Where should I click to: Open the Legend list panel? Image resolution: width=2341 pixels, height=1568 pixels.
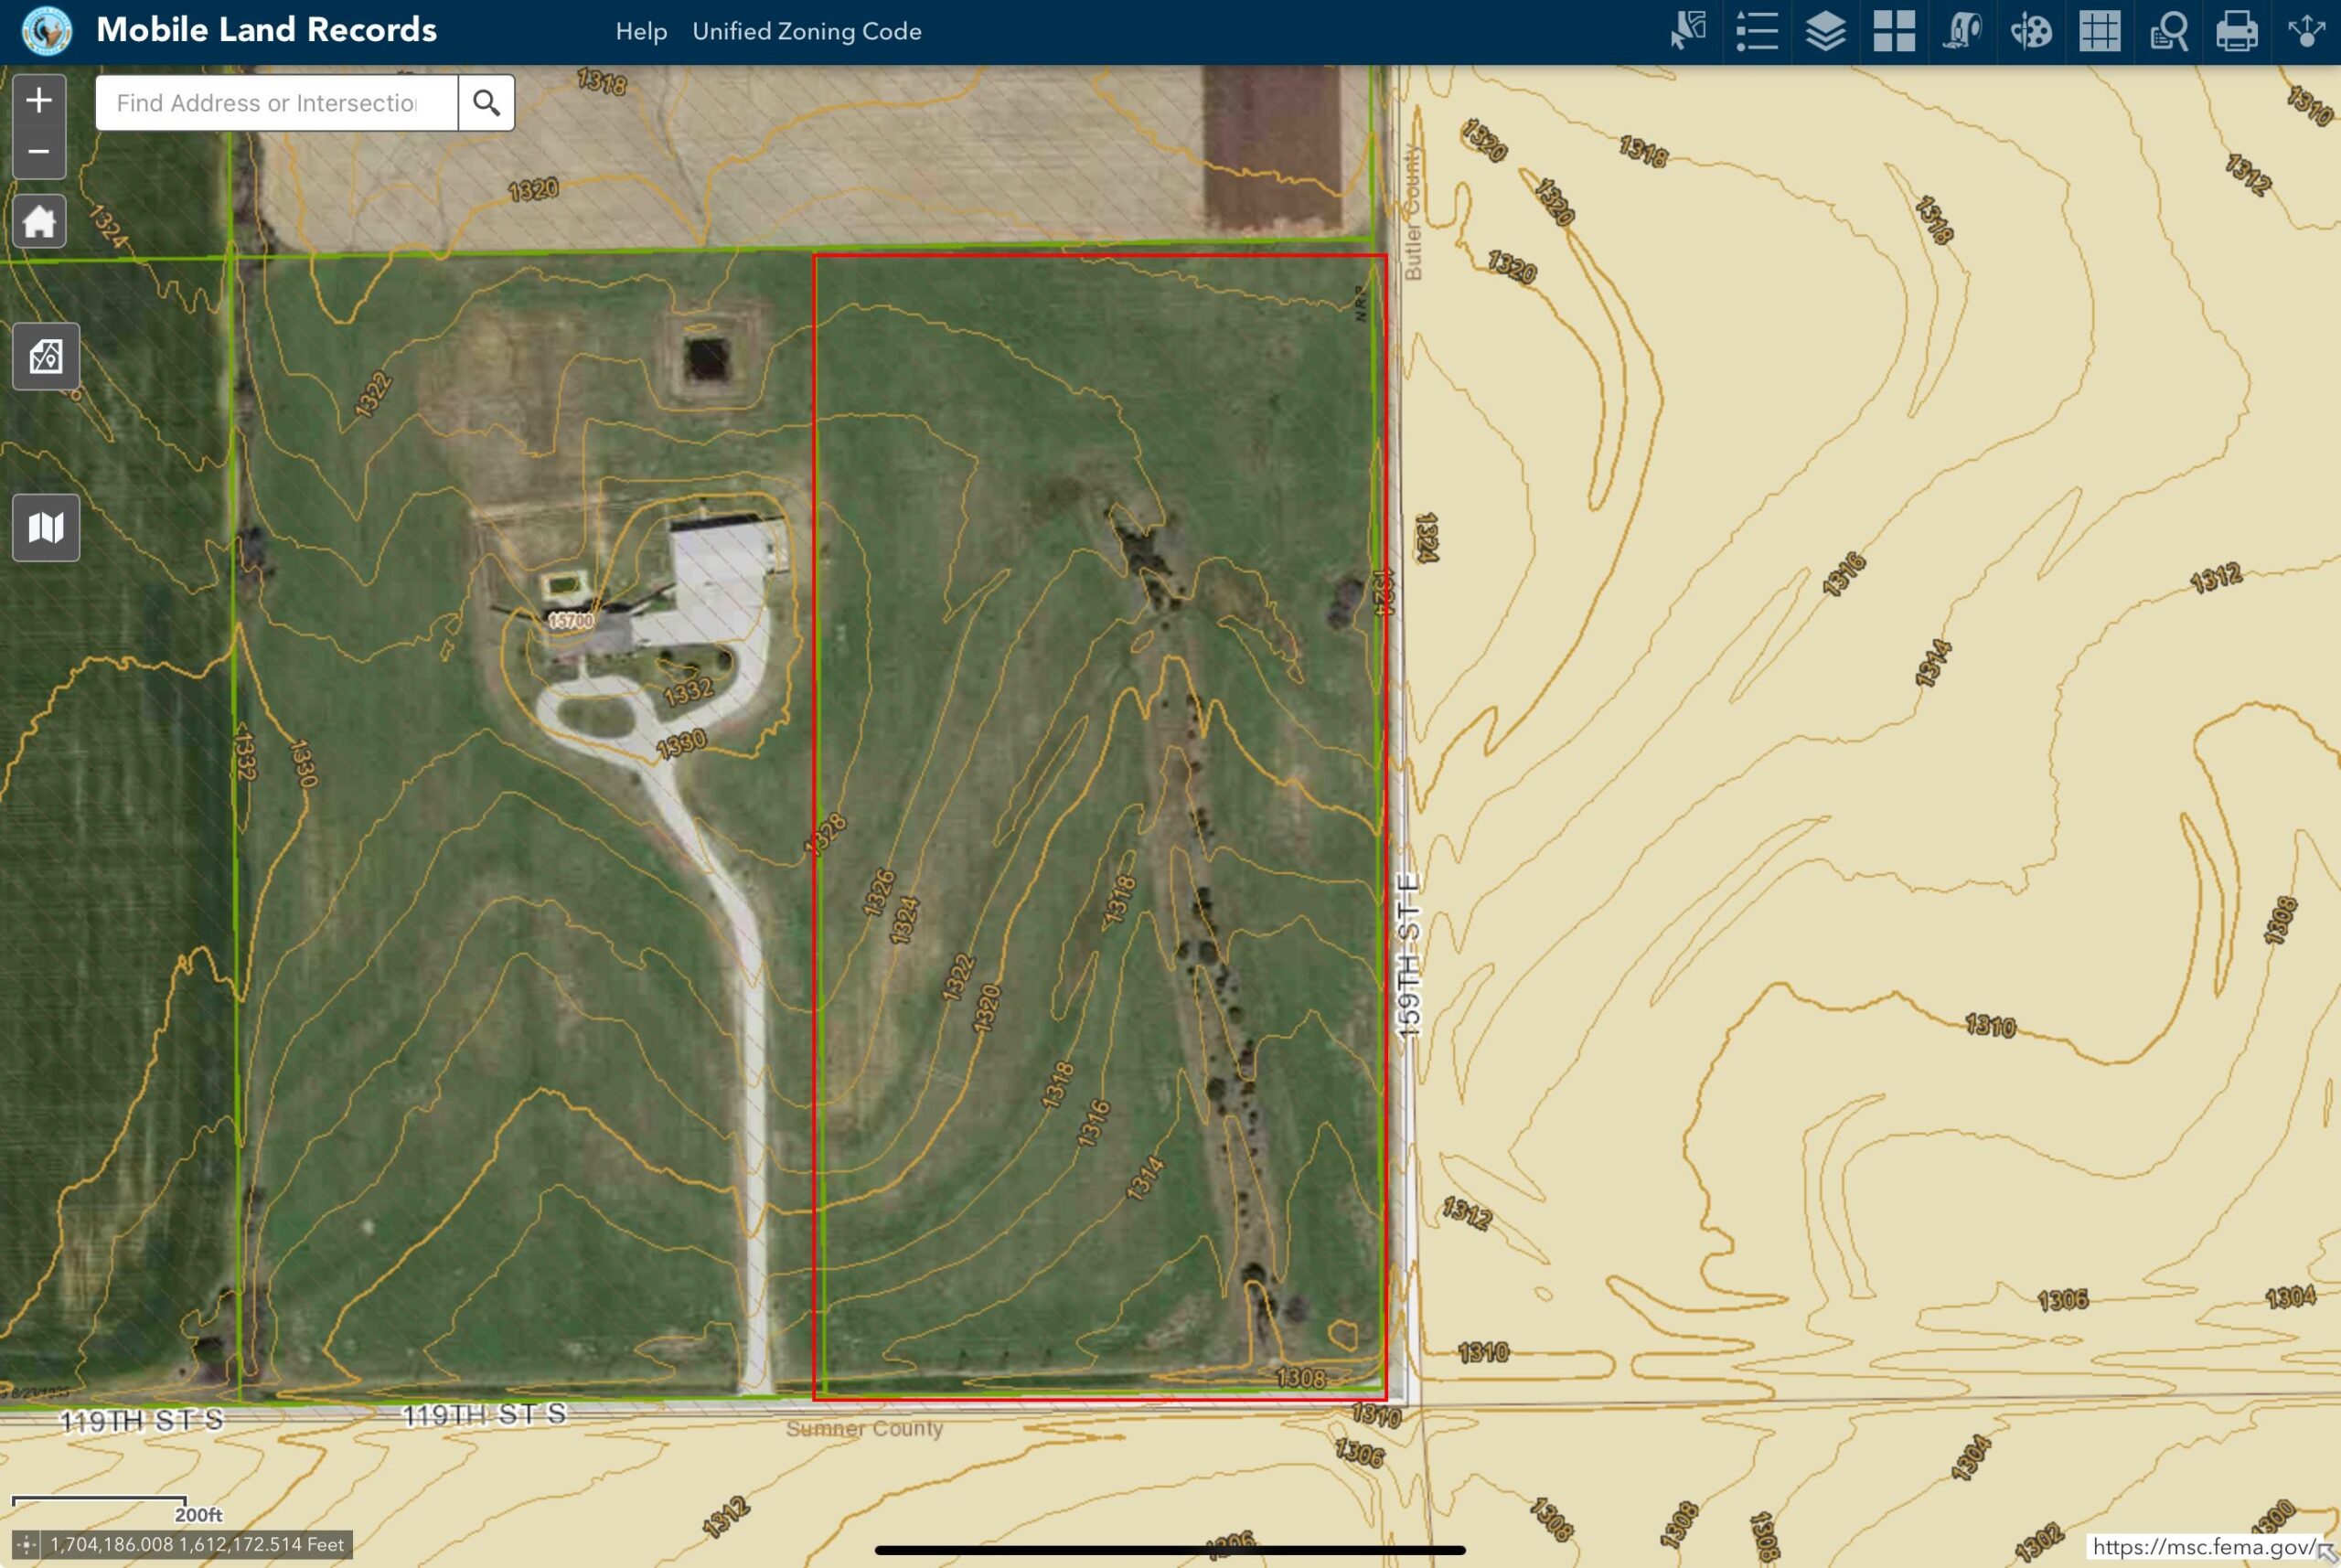tap(1757, 31)
